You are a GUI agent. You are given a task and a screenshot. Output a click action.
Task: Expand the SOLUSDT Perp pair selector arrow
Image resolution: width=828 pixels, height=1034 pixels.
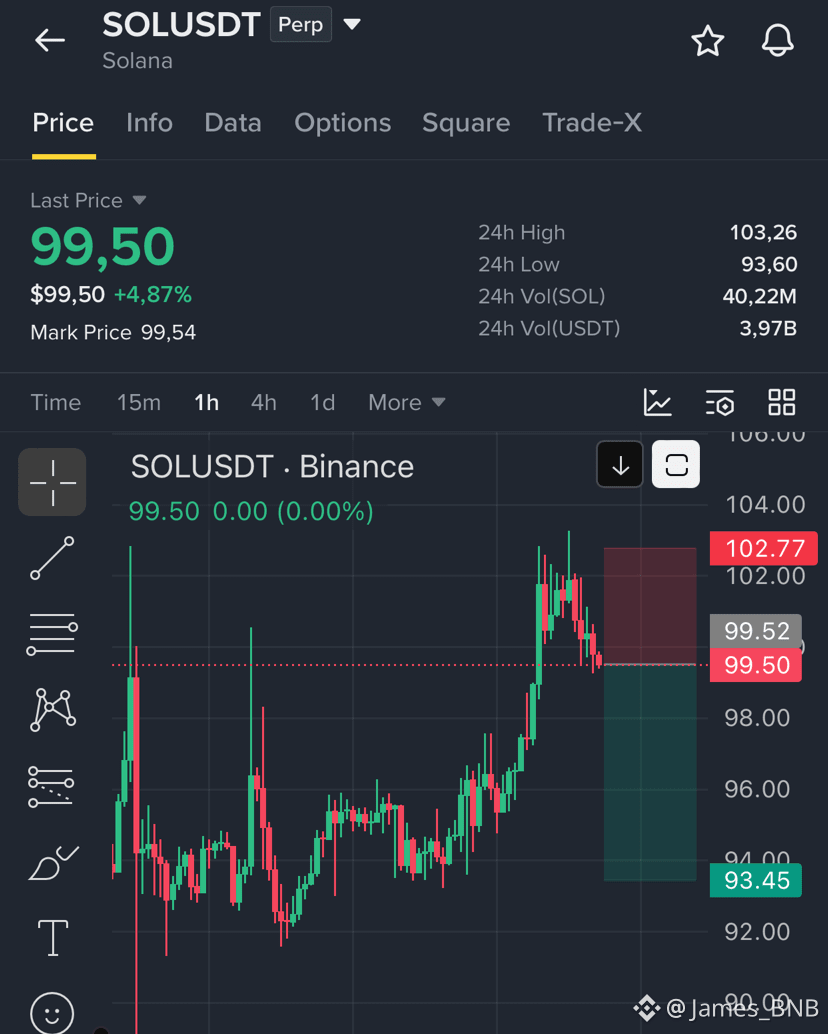click(x=352, y=24)
